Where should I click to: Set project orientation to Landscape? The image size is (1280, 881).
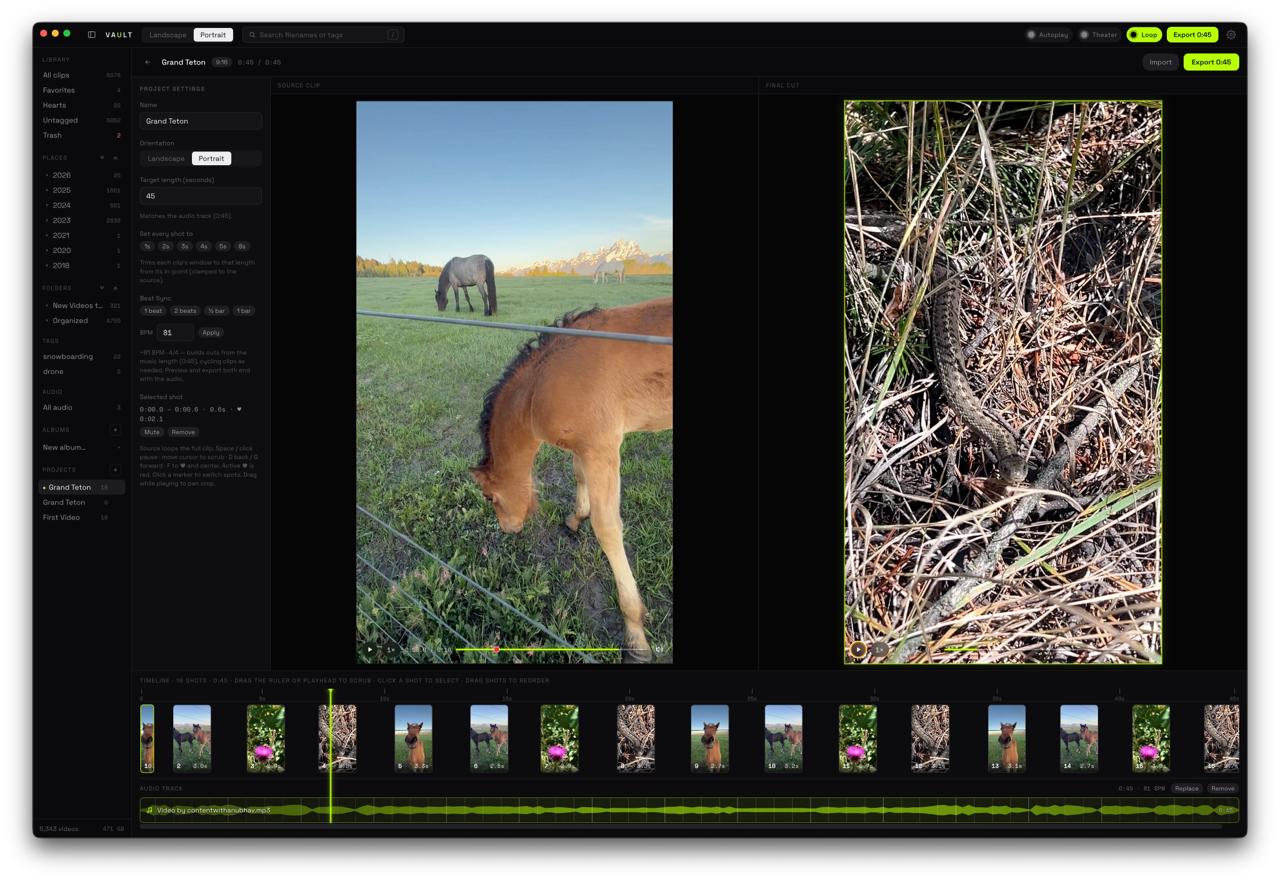pos(166,159)
